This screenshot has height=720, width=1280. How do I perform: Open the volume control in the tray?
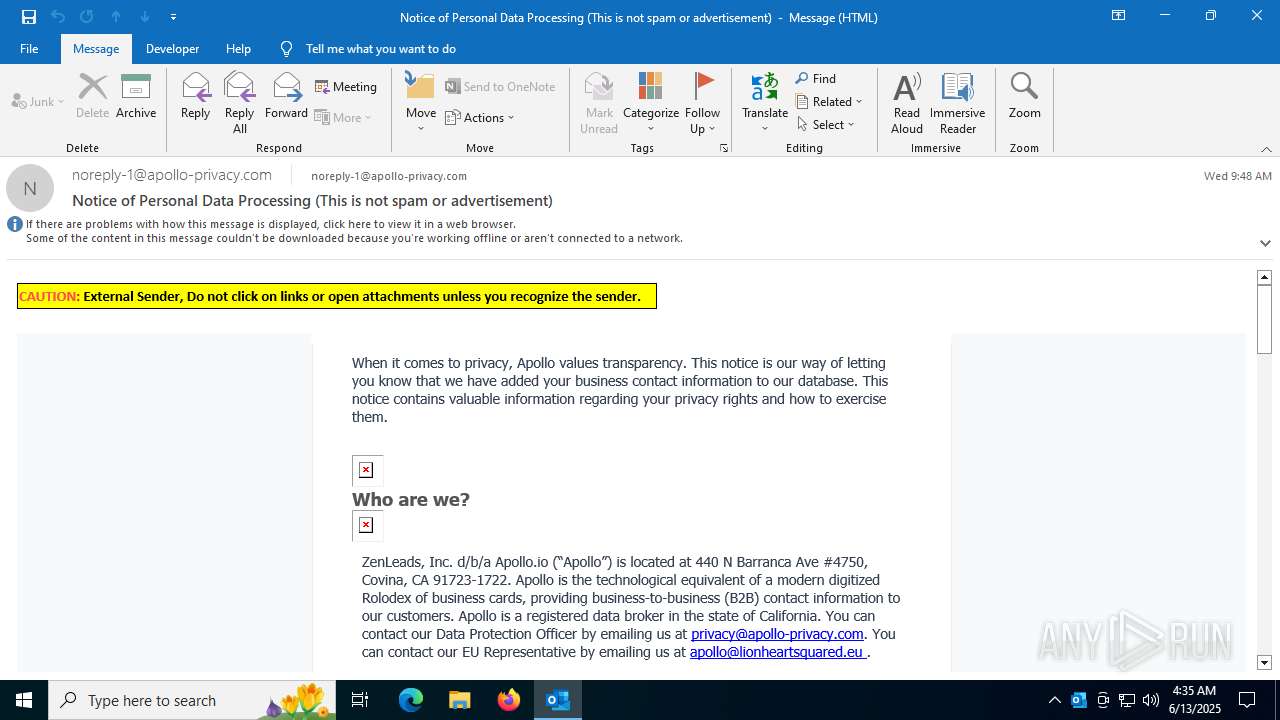1151,700
